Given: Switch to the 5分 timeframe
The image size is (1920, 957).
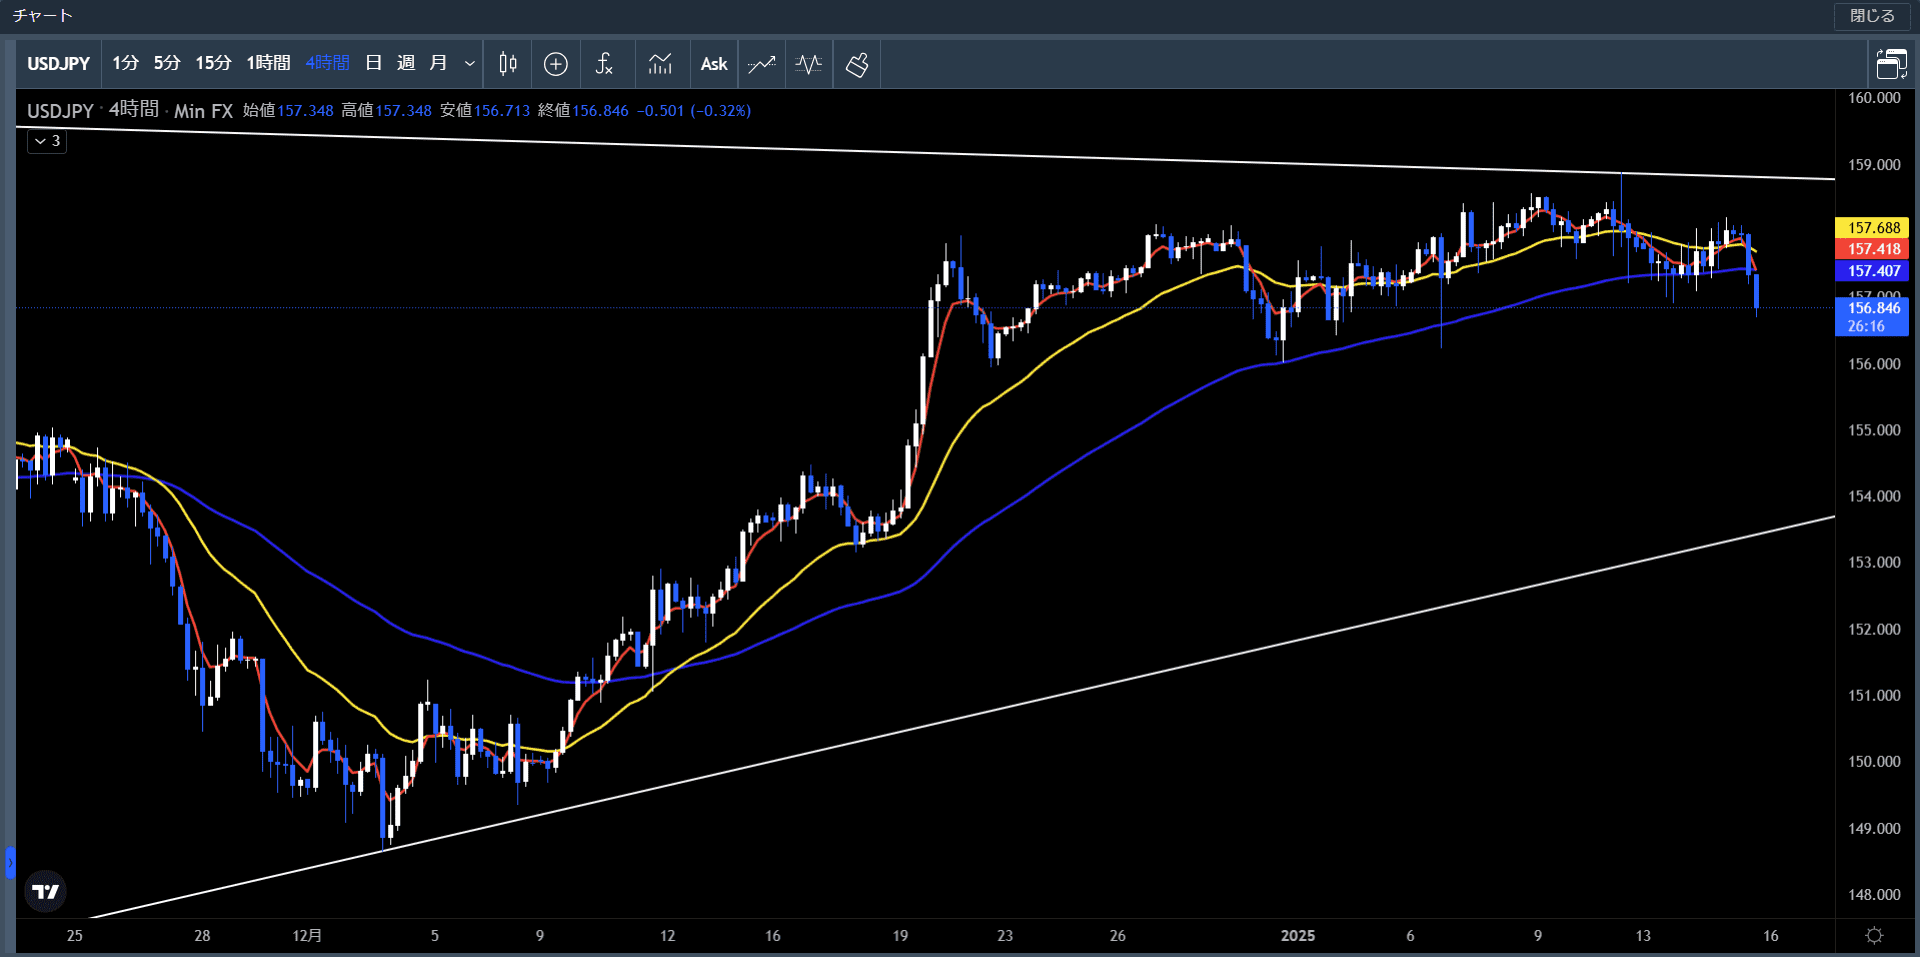Looking at the screenshot, I should tap(167, 64).
